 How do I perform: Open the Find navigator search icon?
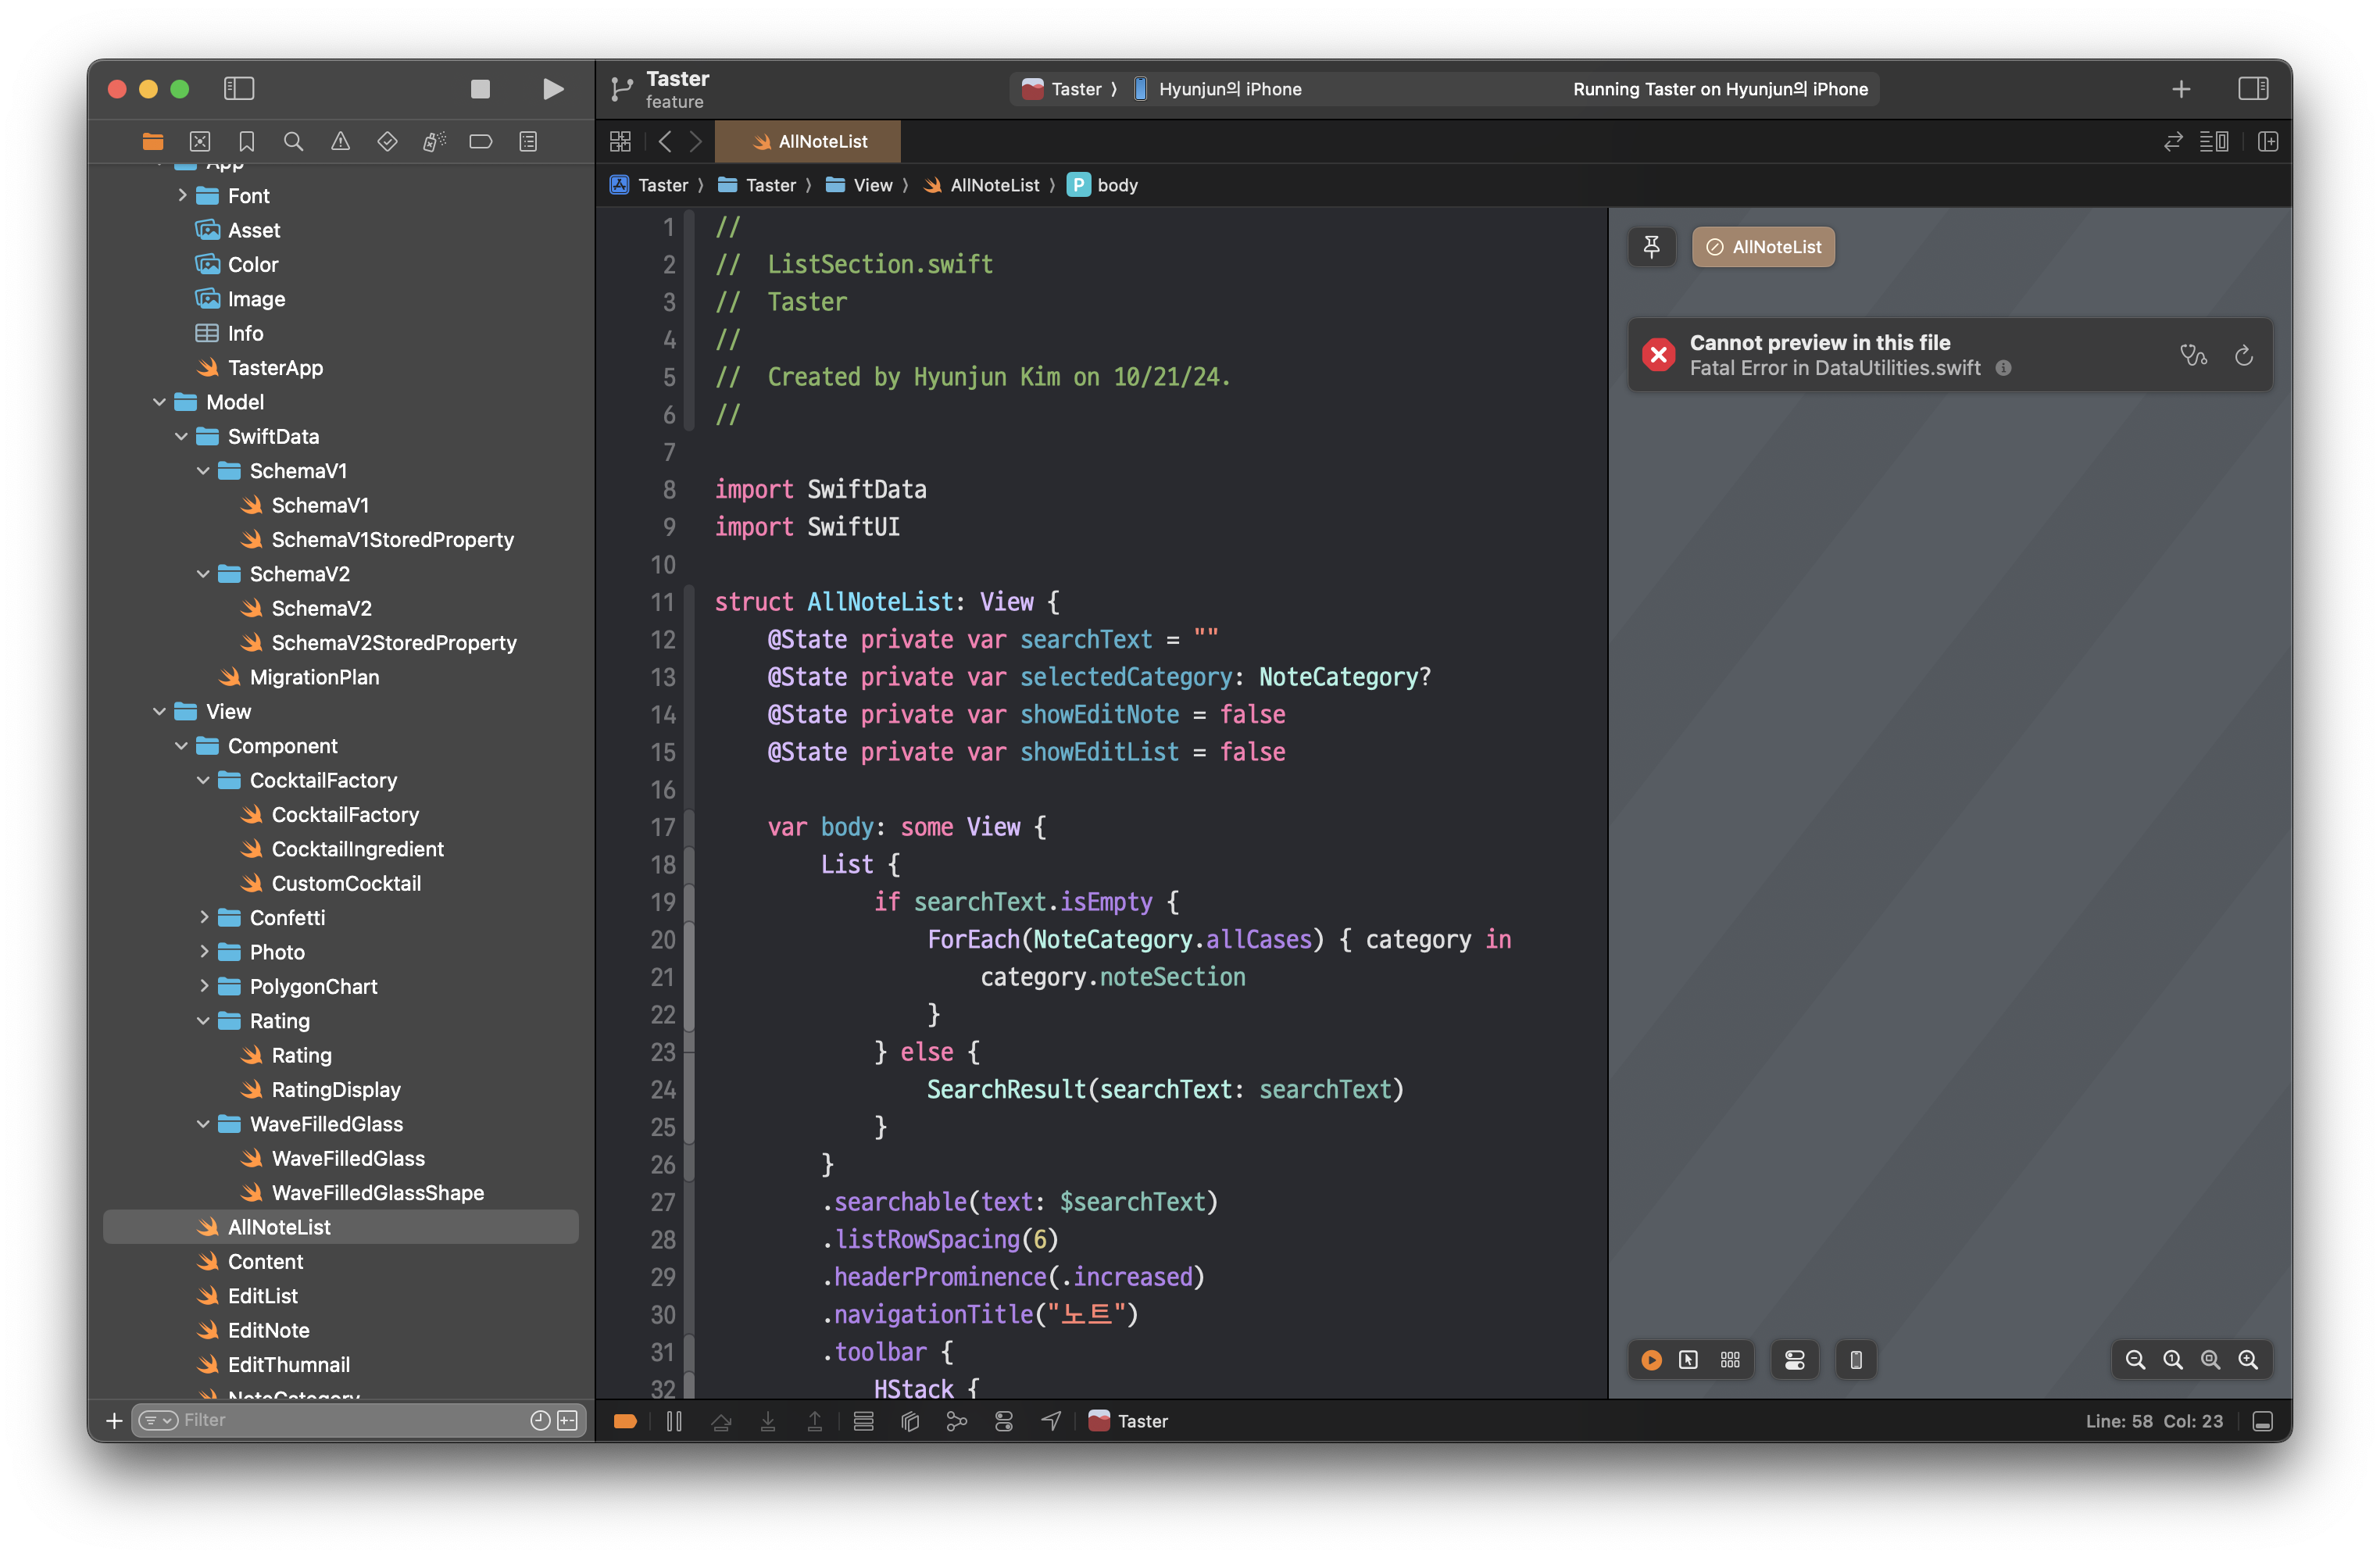click(x=293, y=141)
